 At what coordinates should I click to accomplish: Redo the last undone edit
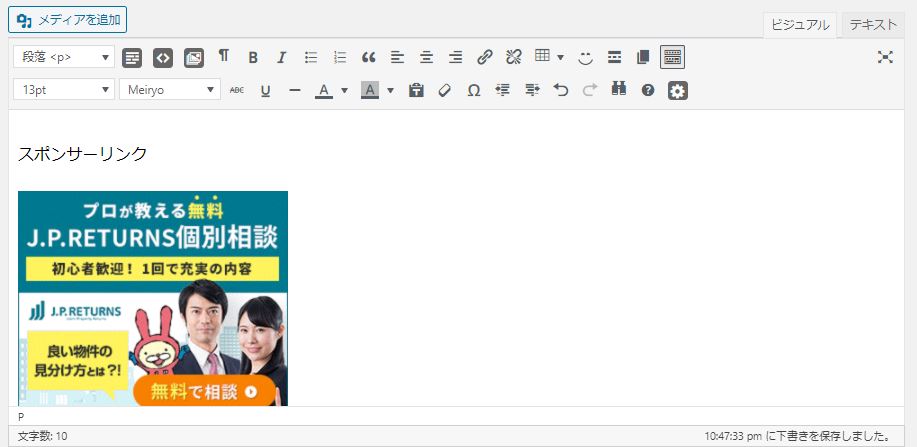point(590,90)
